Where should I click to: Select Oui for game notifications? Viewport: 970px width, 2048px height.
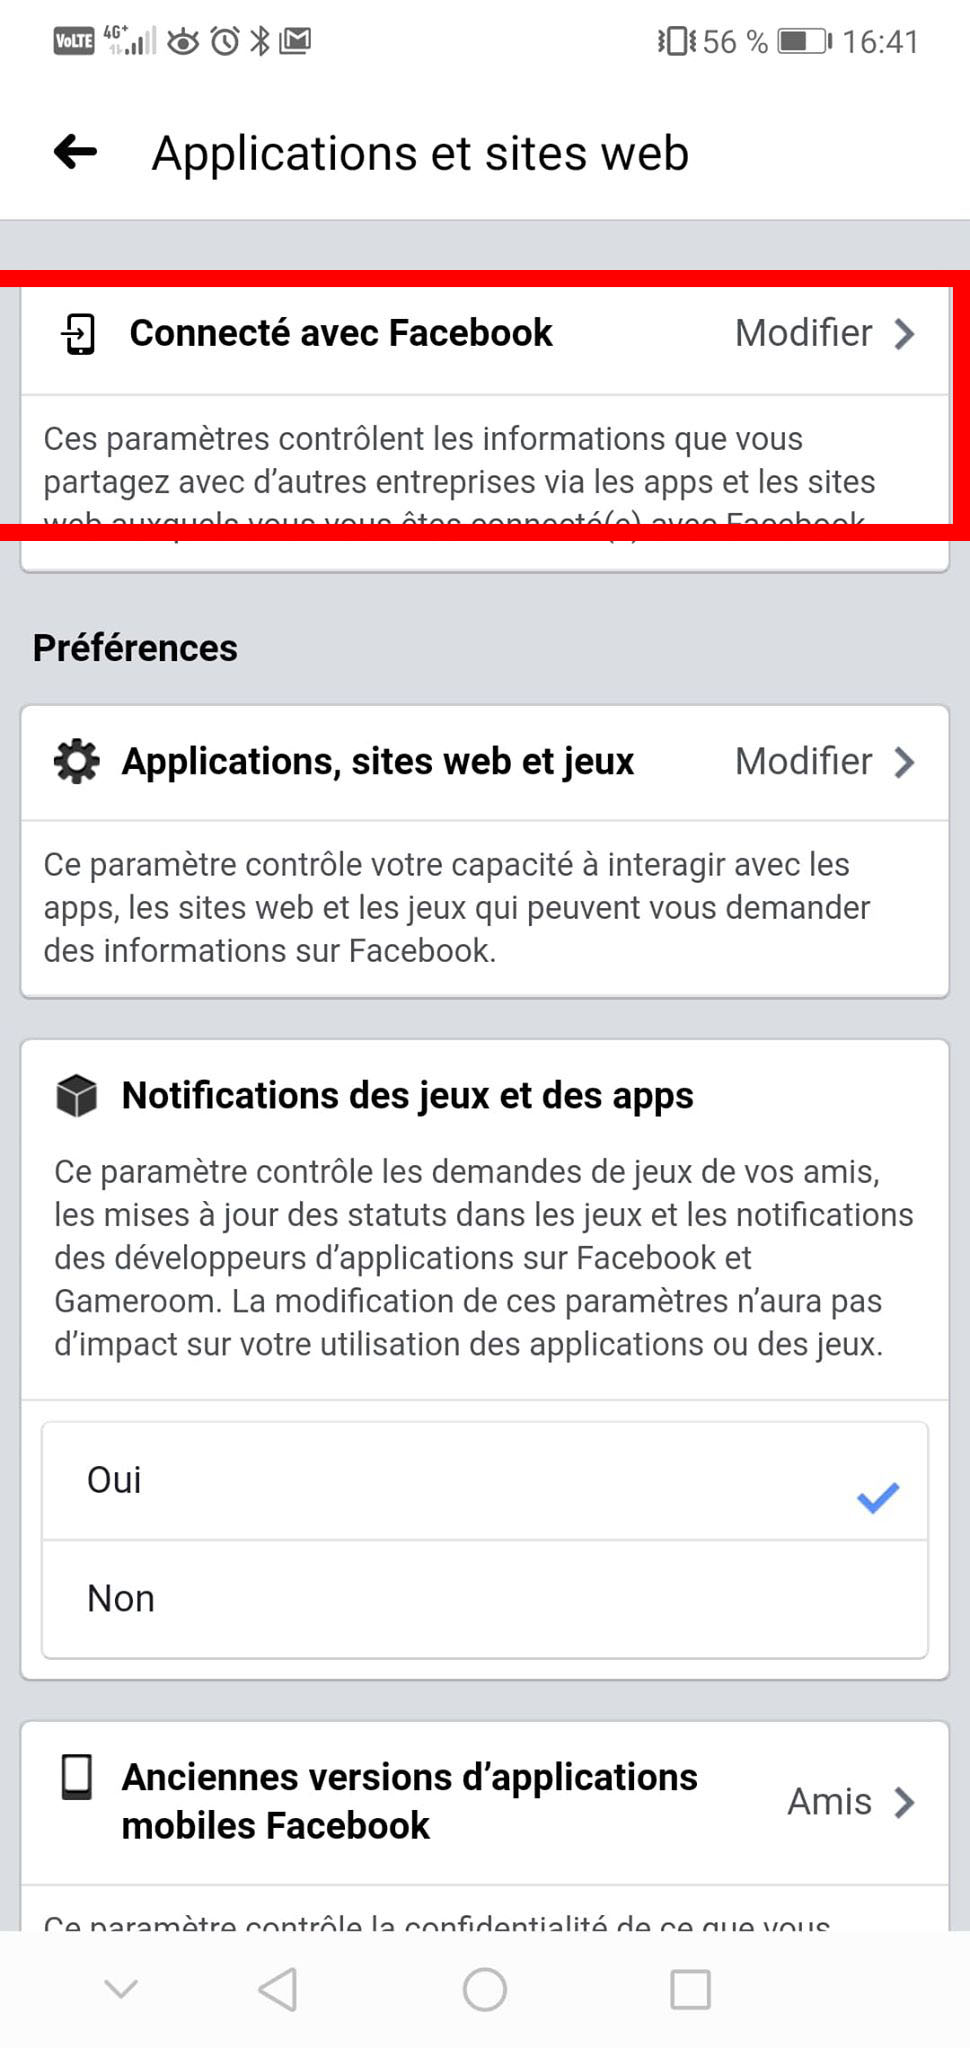click(x=115, y=1480)
